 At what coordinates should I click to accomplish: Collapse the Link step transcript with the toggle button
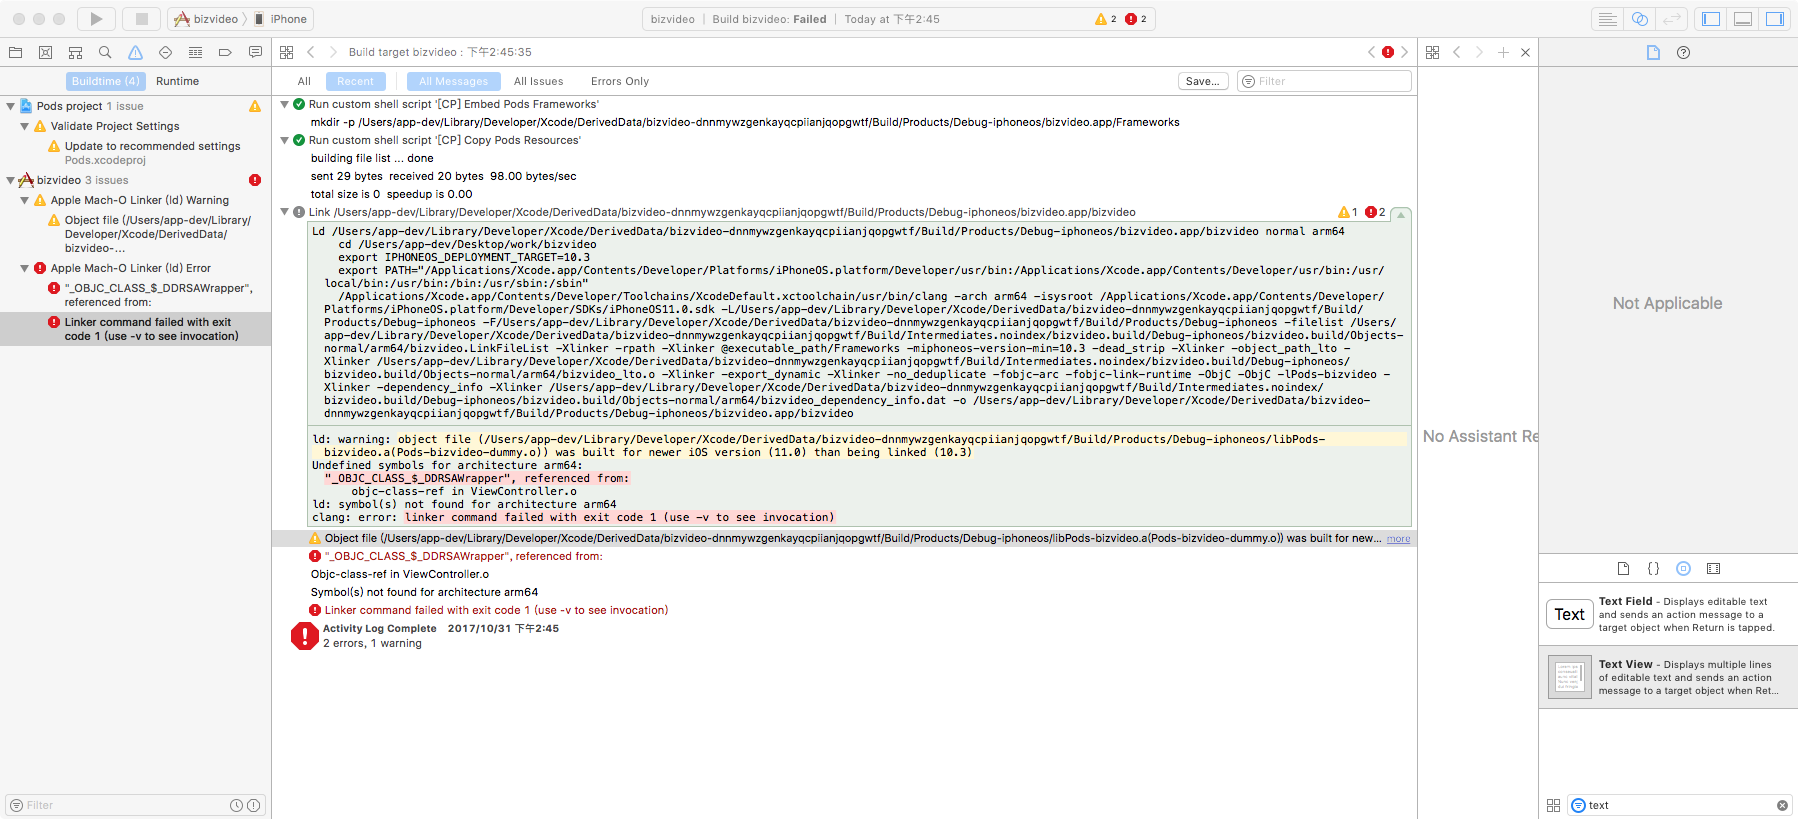(1401, 214)
